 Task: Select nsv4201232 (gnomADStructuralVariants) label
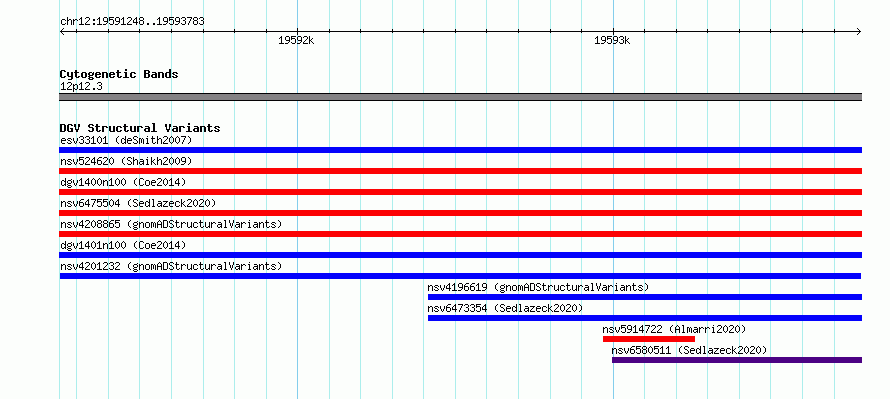pyautogui.click(x=171, y=266)
